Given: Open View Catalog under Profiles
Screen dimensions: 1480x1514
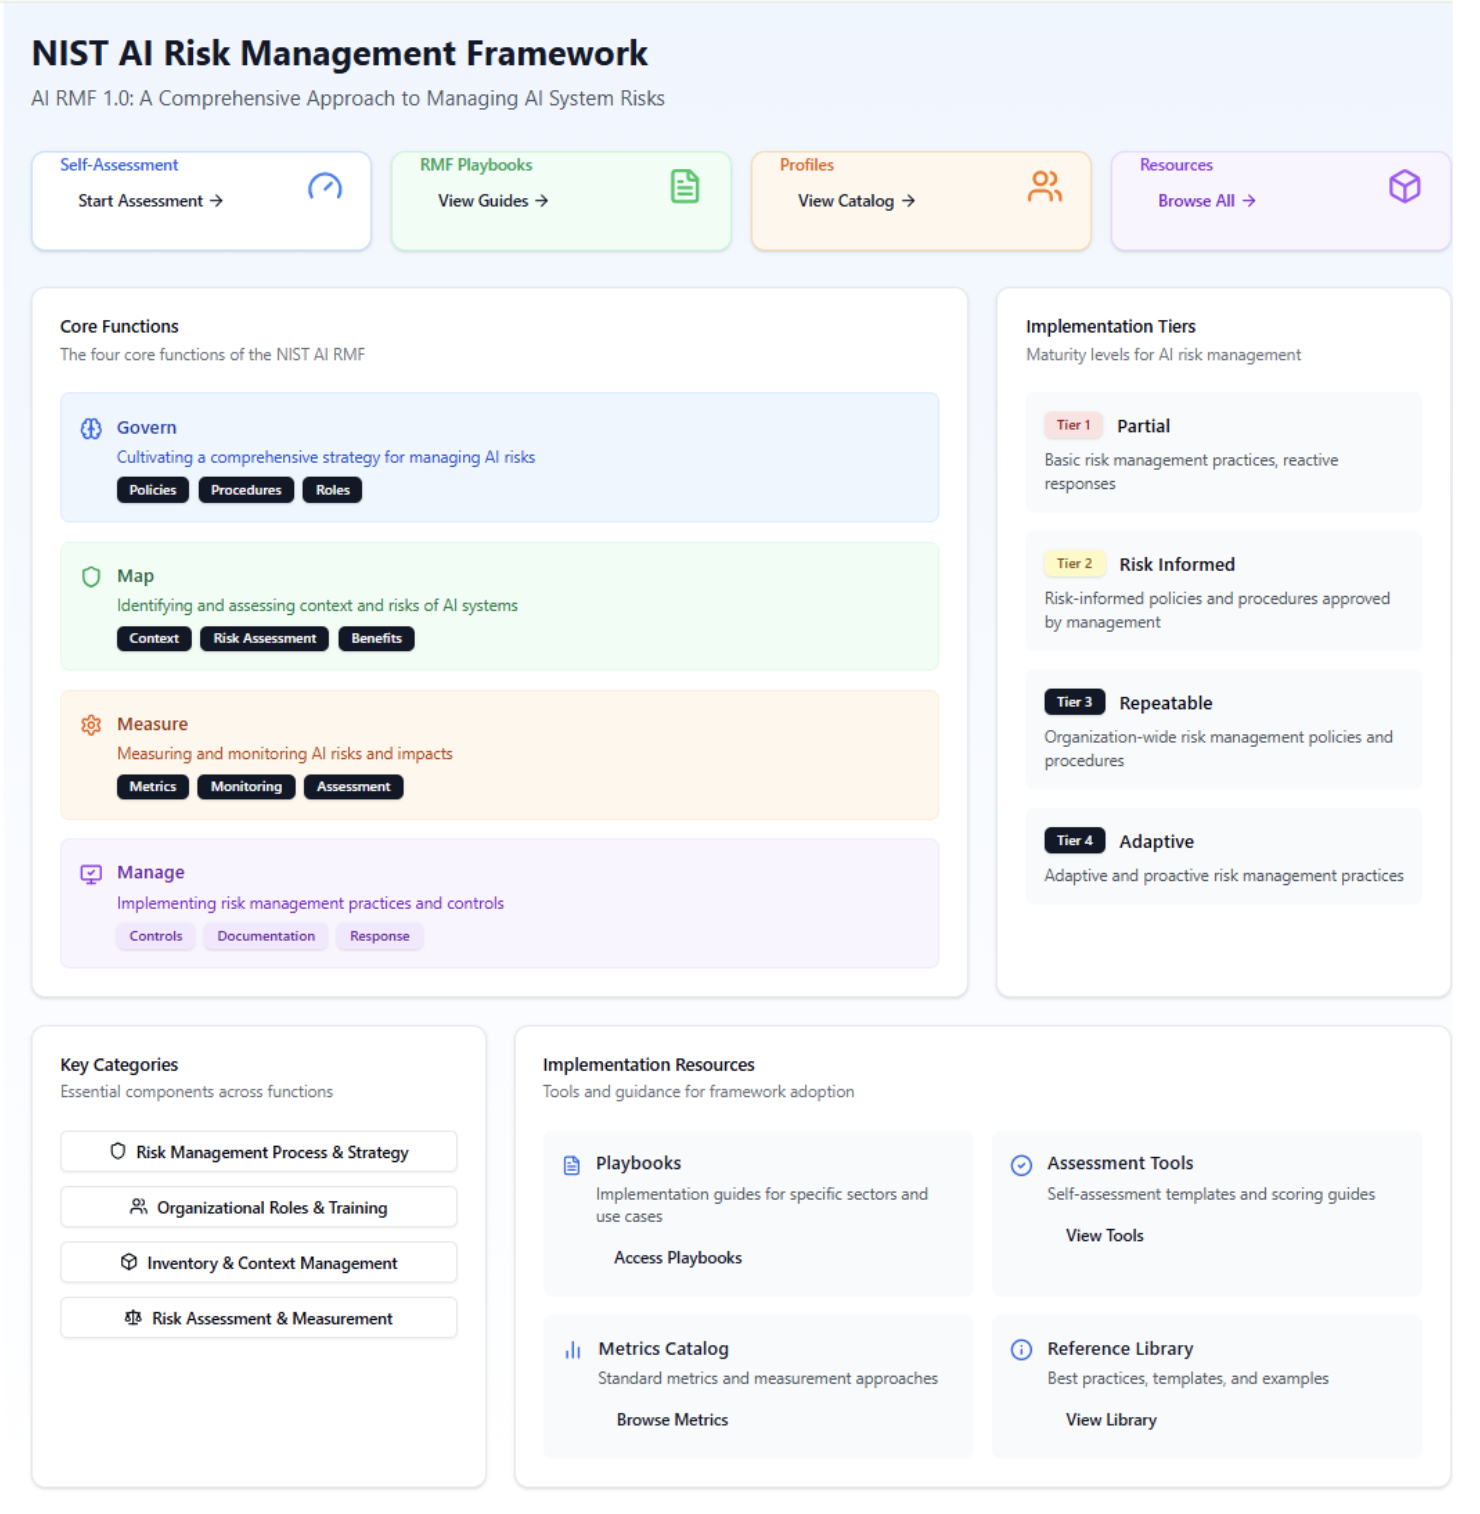Looking at the screenshot, I should [856, 201].
